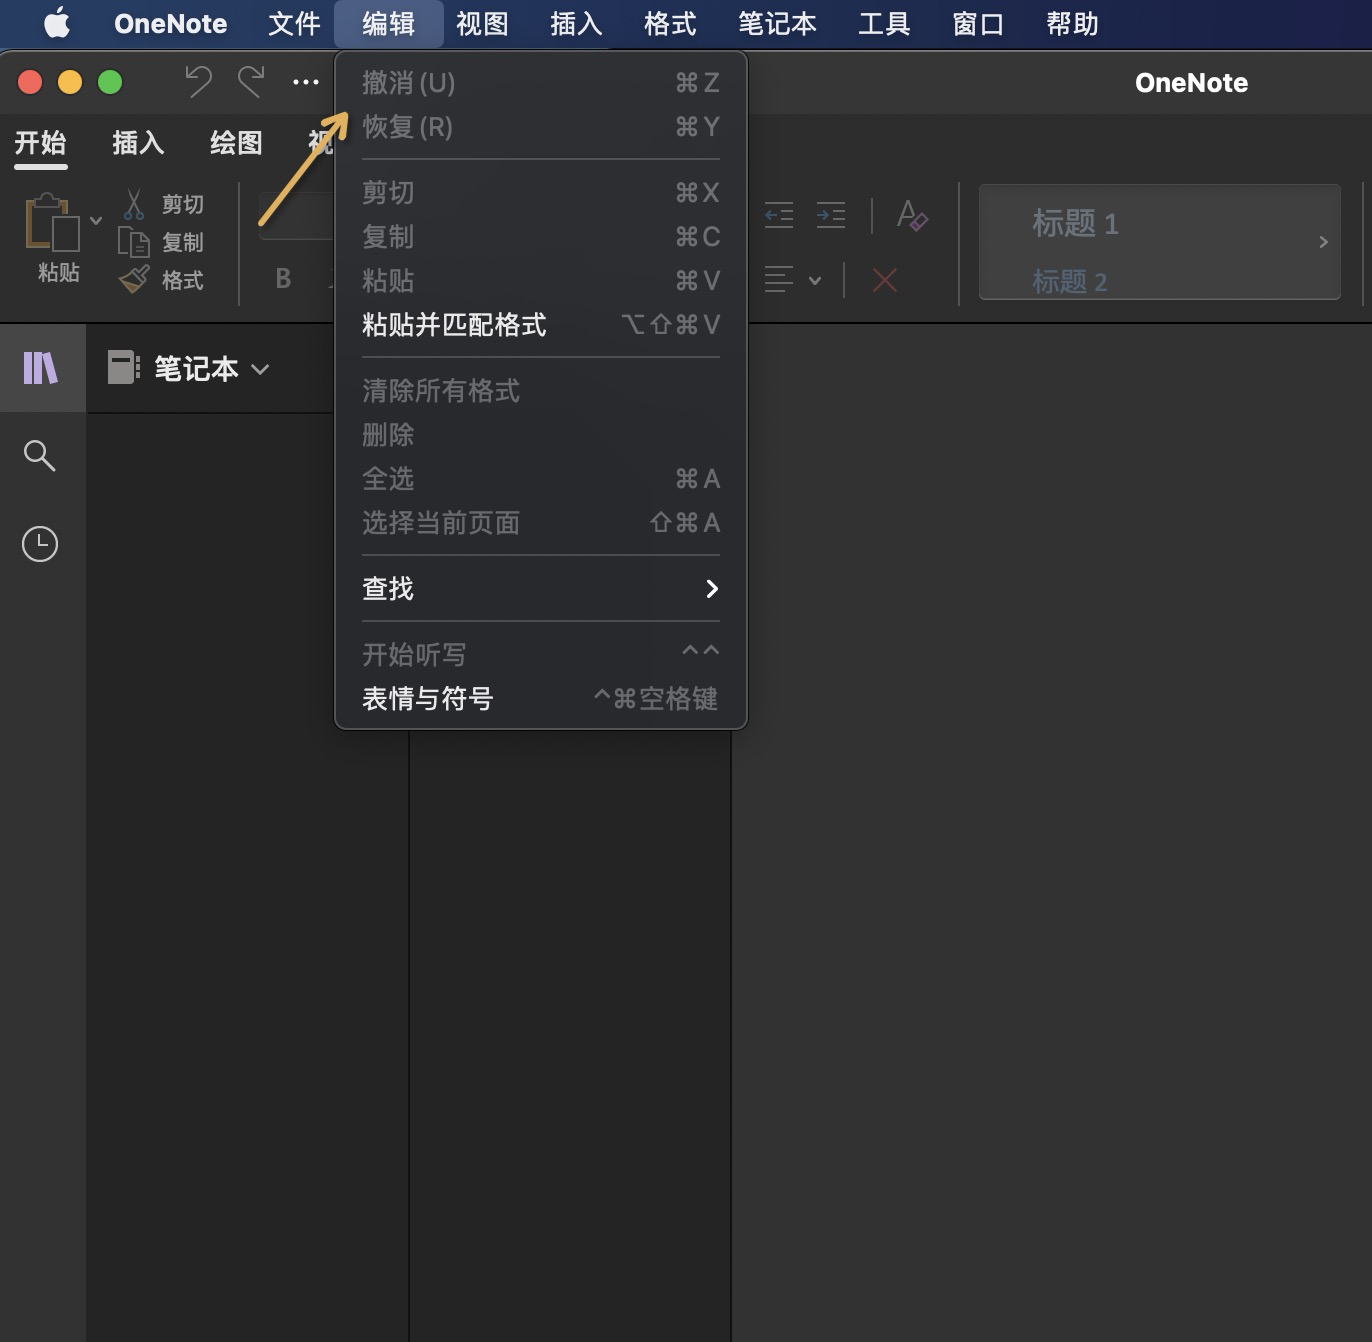
Task: Click the notebook icon beside 笔记本
Action: (x=124, y=368)
